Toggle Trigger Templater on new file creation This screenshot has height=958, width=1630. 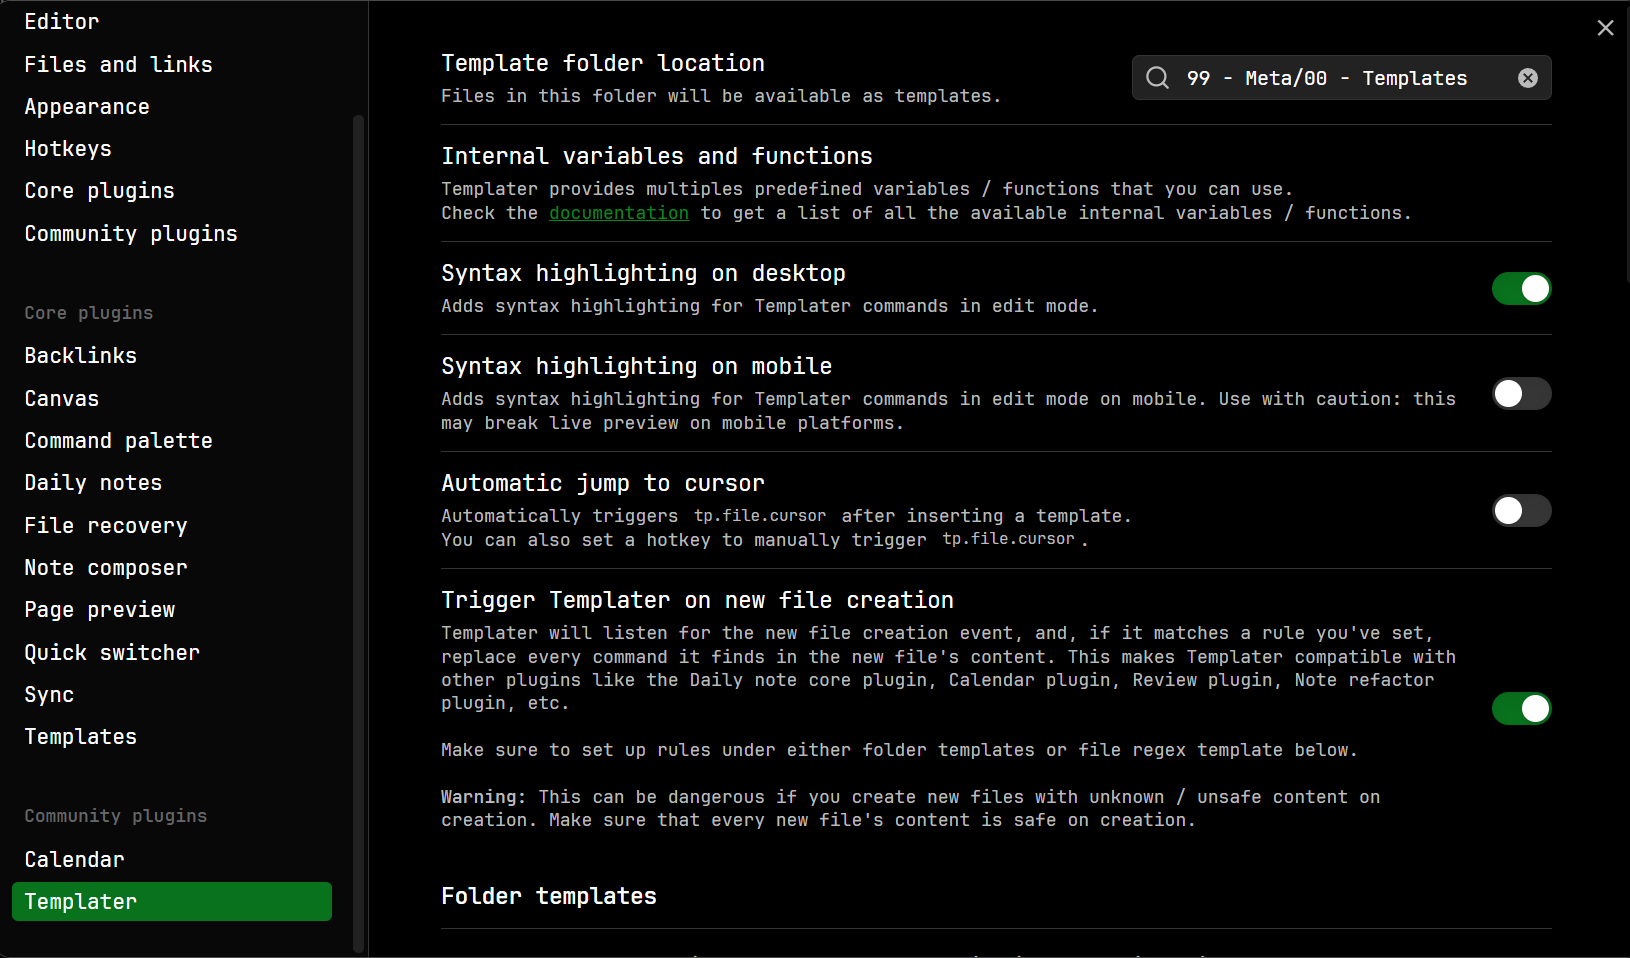1520,709
